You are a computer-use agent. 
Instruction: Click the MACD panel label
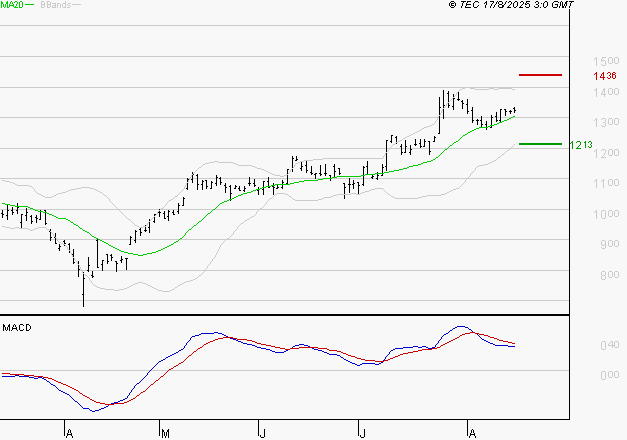coord(17,328)
